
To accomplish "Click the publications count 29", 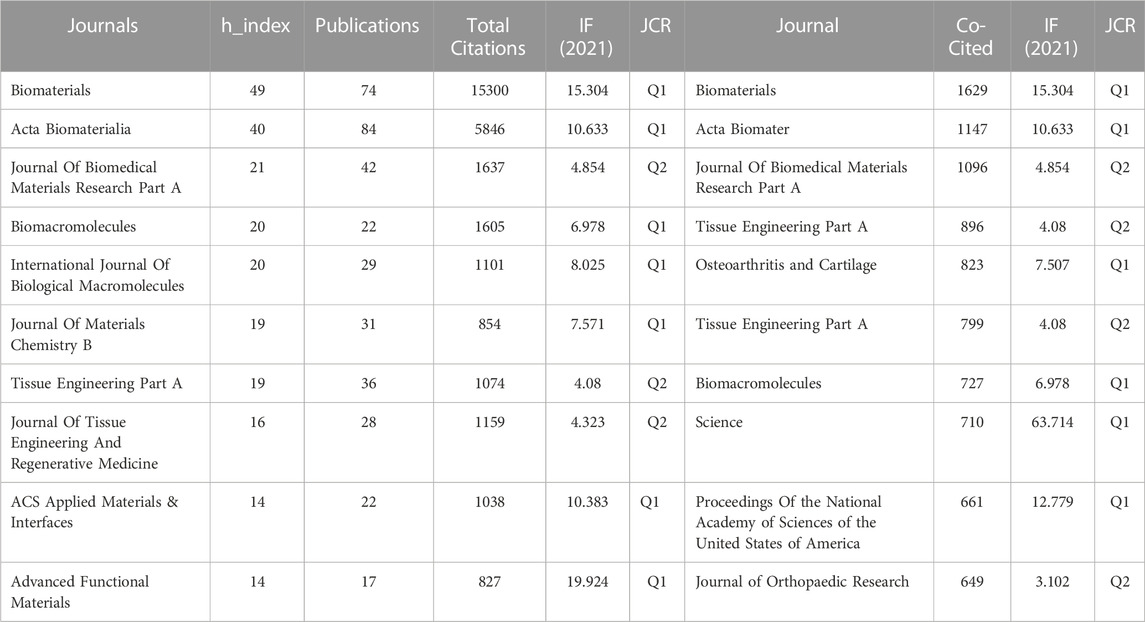I will 368,265.
